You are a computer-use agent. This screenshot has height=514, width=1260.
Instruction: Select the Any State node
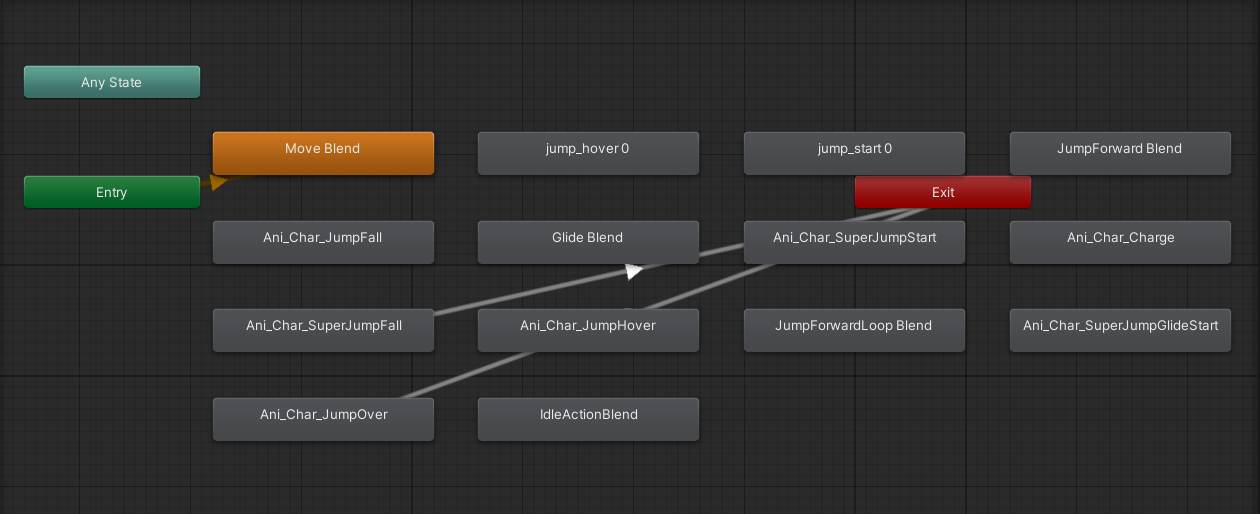tap(112, 82)
